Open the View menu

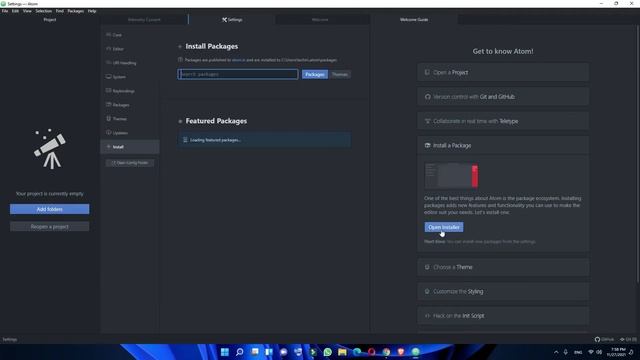point(27,11)
